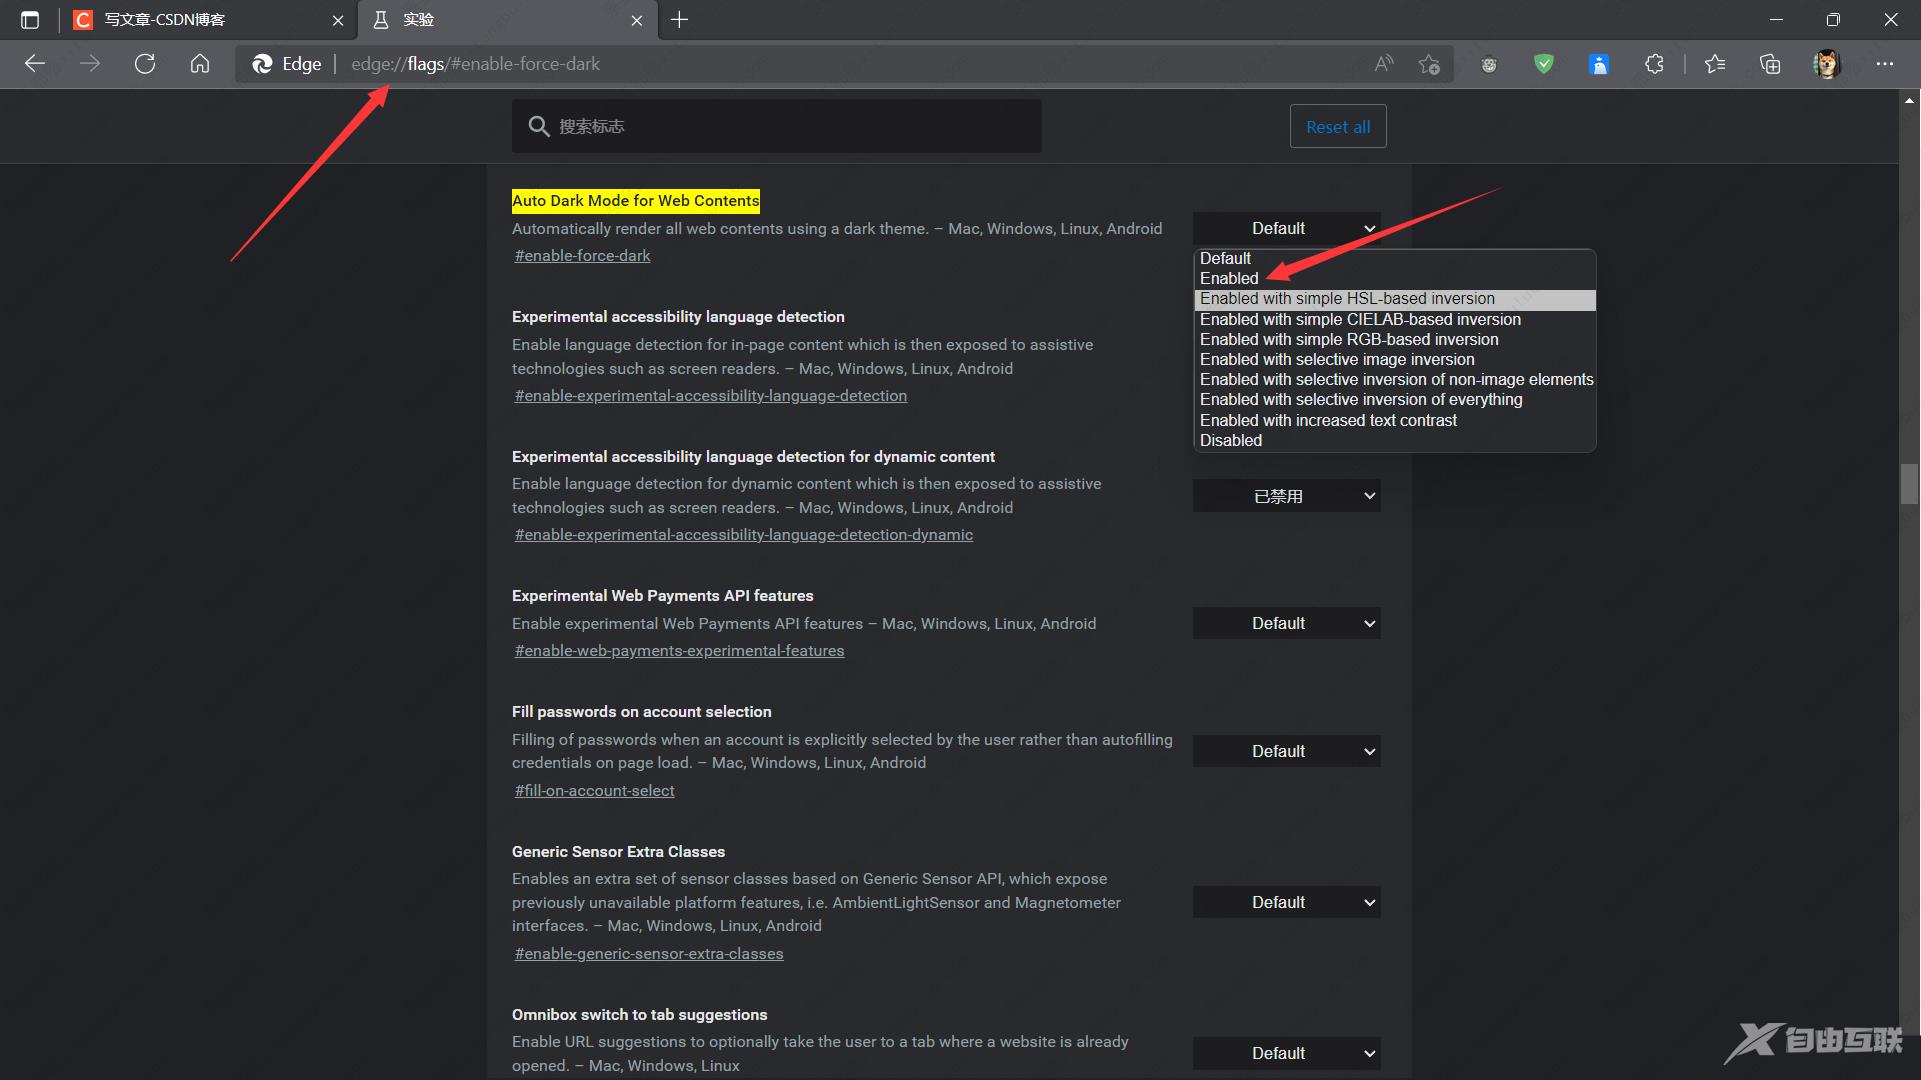Focus the 搜索标志 search field
The width and height of the screenshot is (1921, 1080).
tap(776, 126)
